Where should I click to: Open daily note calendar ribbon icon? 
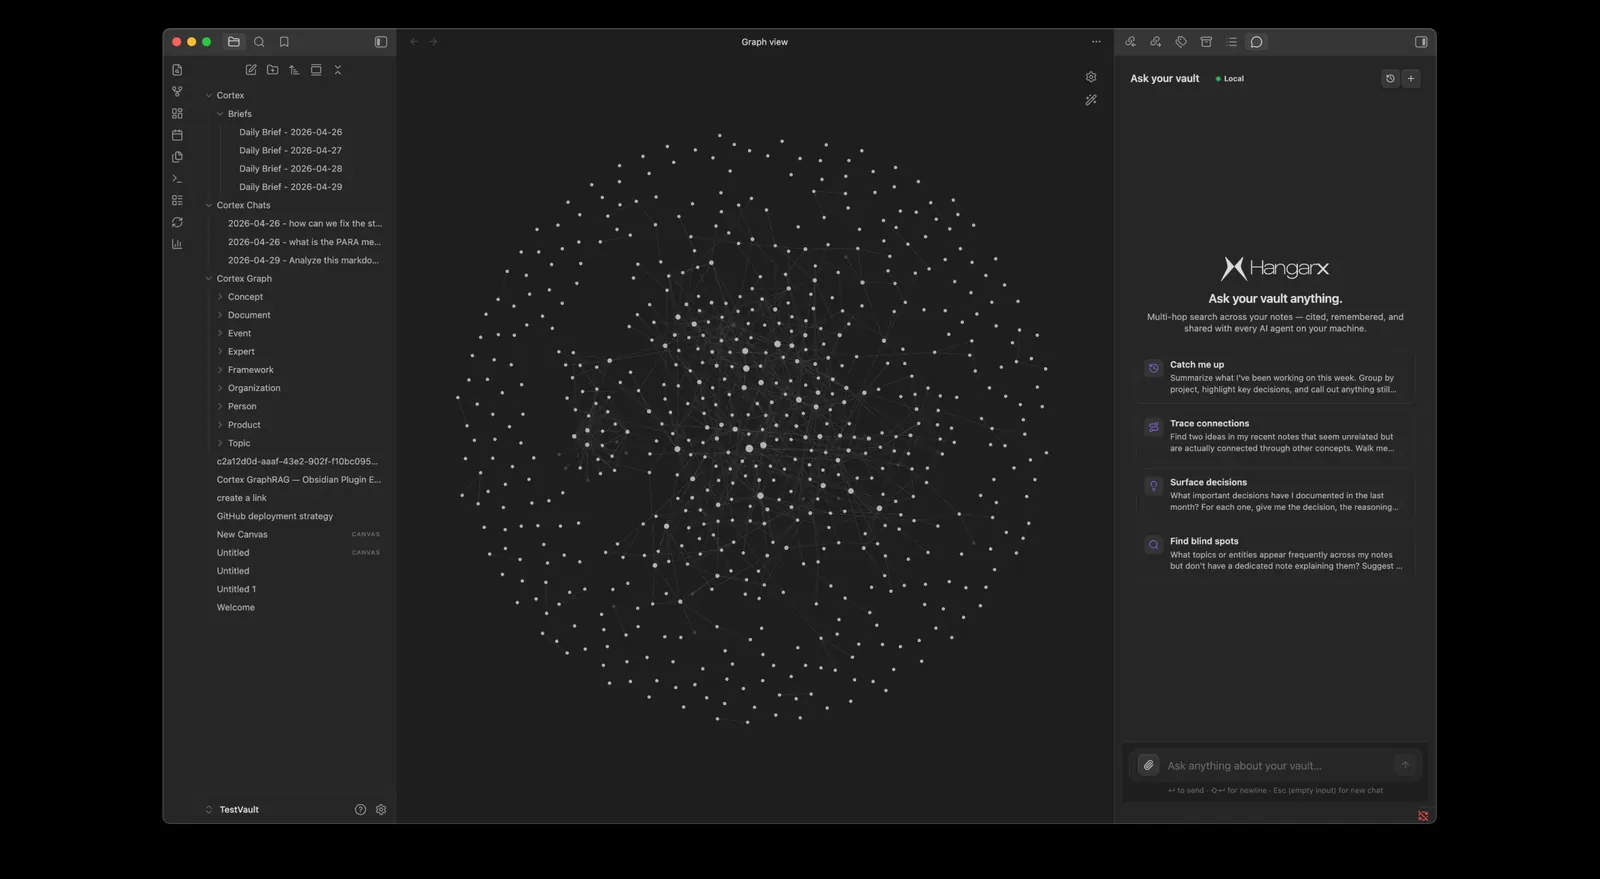tap(177, 135)
